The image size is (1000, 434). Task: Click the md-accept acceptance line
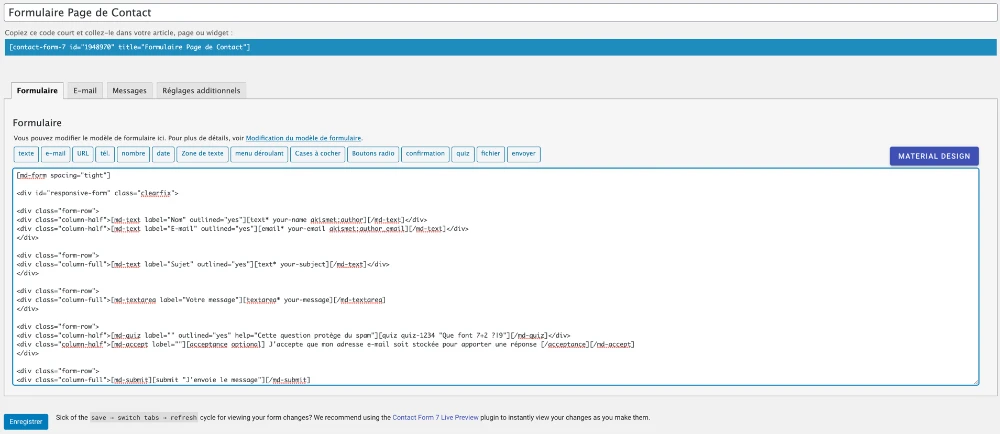[x=325, y=344]
